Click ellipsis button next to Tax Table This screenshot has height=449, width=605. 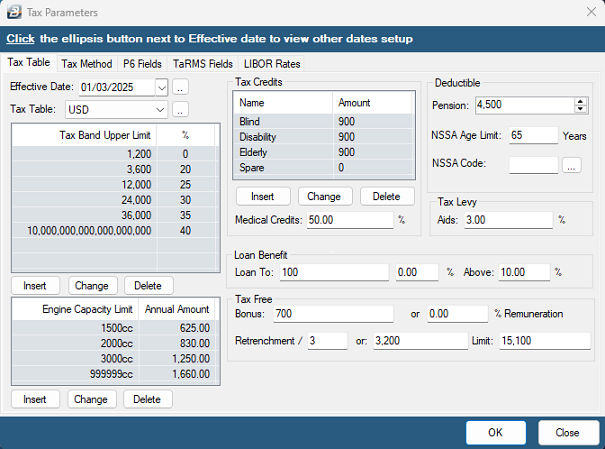pyautogui.click(x=180, y=110)
